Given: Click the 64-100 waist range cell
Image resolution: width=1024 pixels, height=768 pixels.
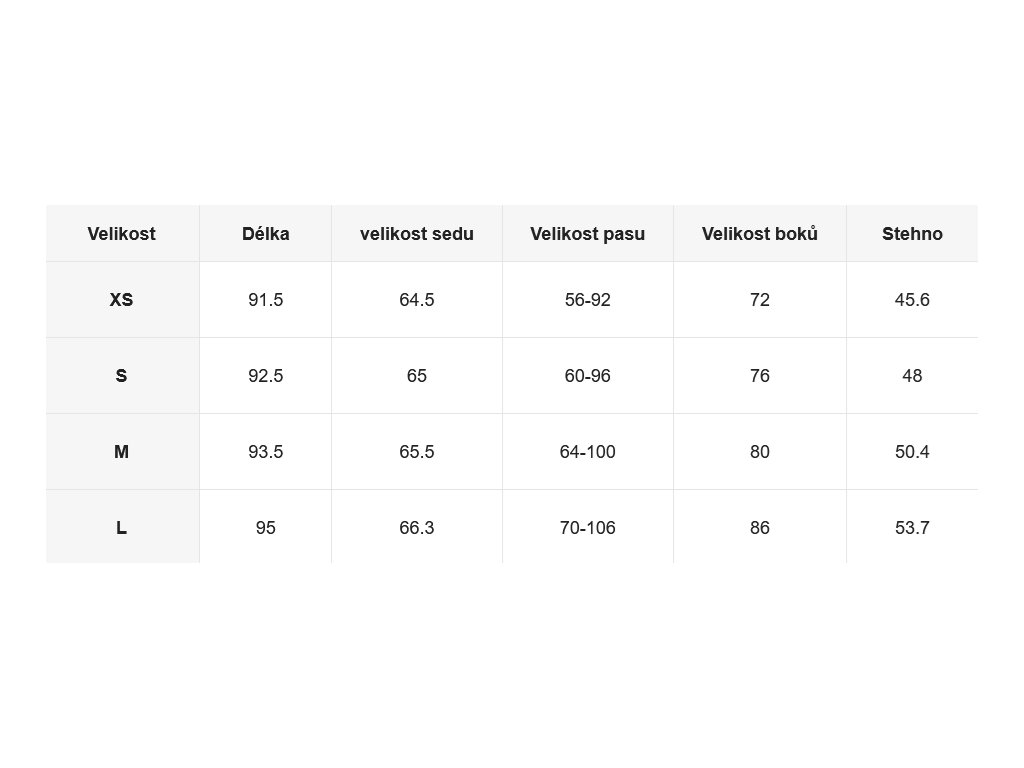Looking at the screenshot, I should click(x=588, y=451).
